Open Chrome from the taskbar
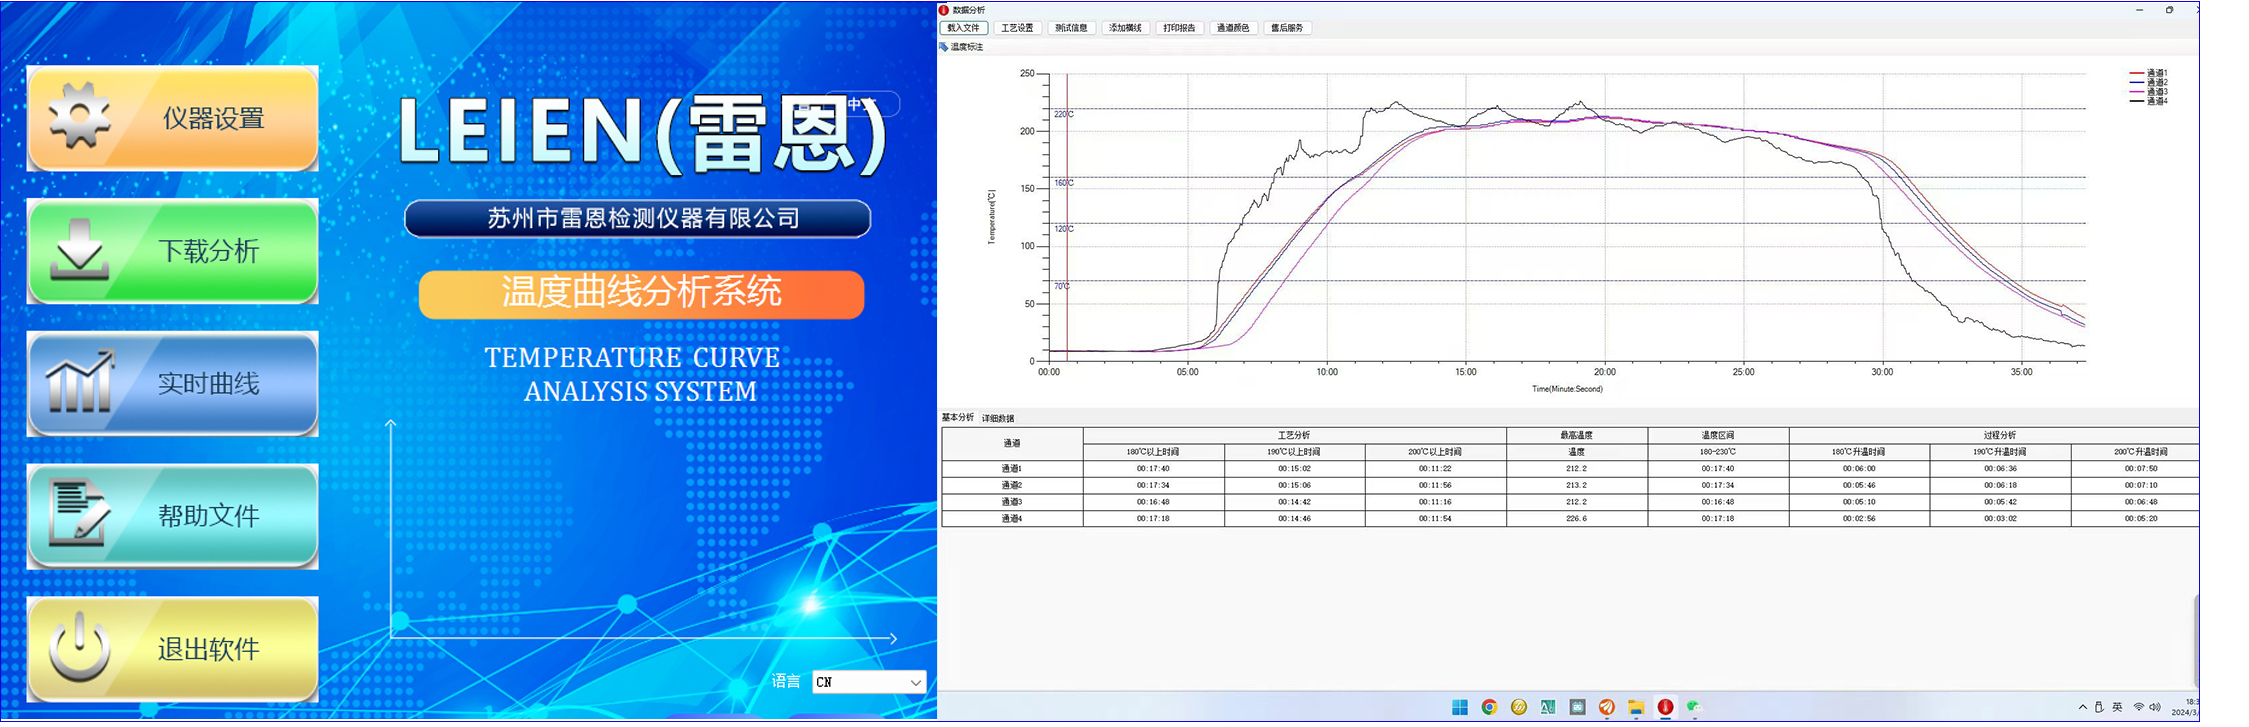The height and width of the screenshot is (727, 2249). click(1489, 707)
